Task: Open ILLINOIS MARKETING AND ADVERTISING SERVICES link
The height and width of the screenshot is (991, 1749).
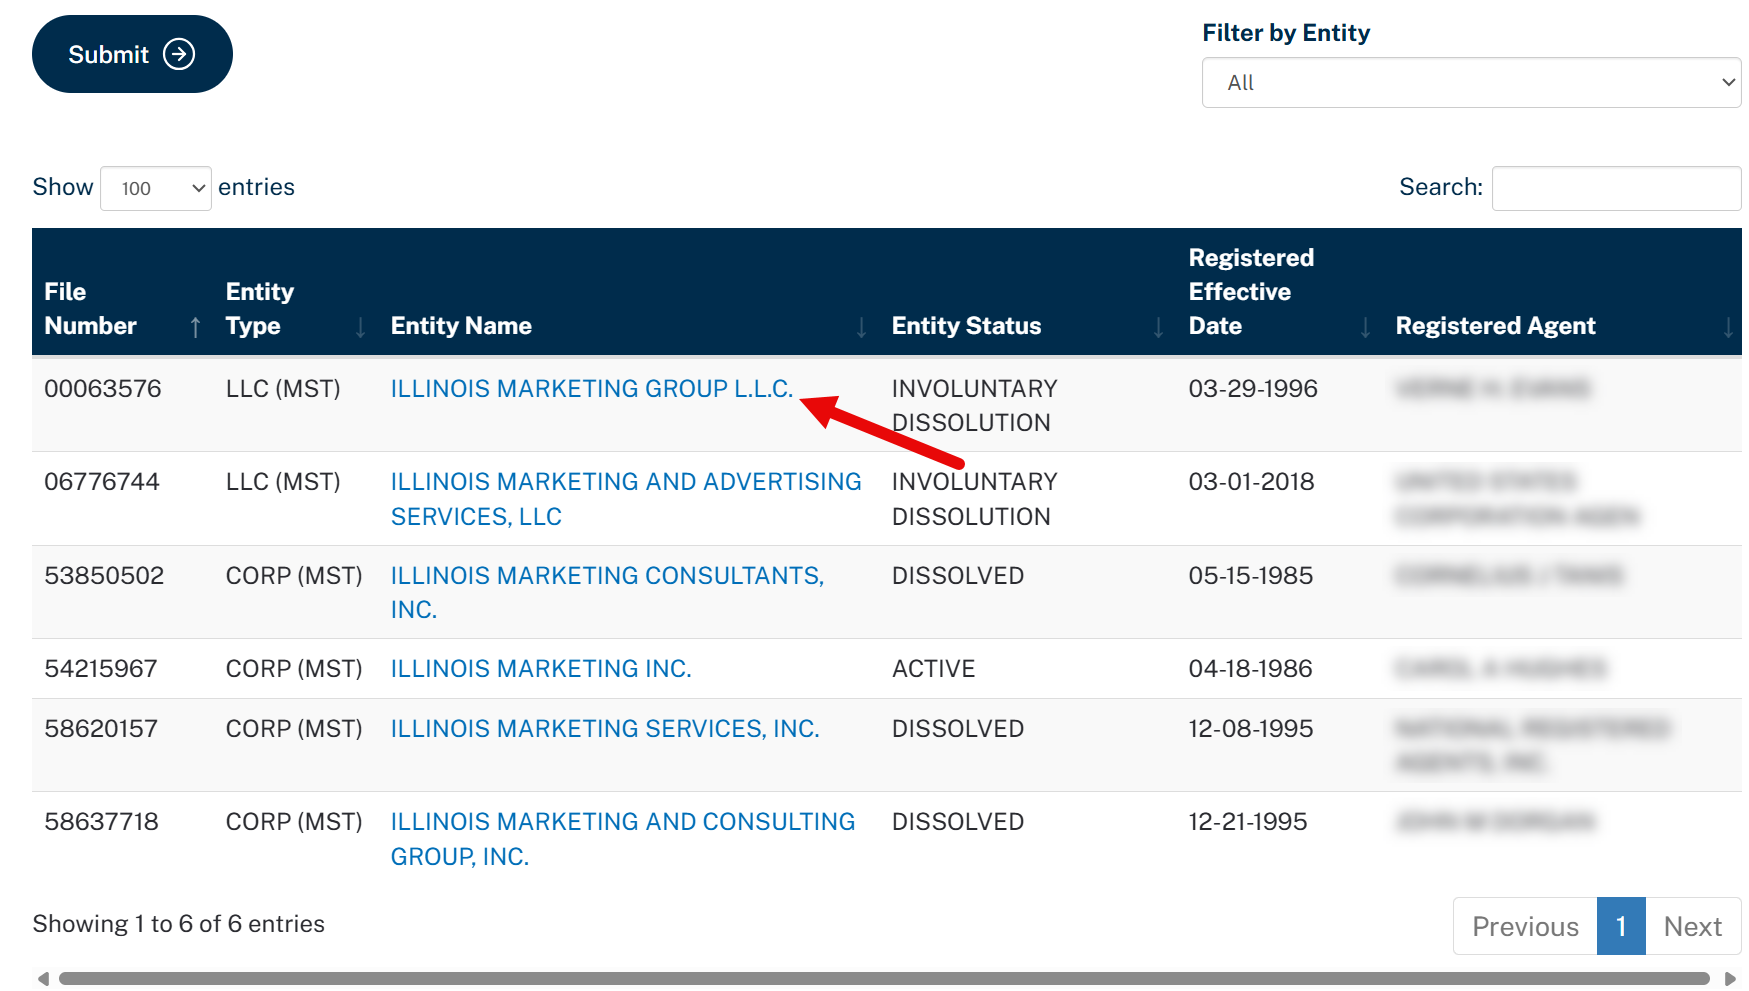Action: [x=626, y=499]
